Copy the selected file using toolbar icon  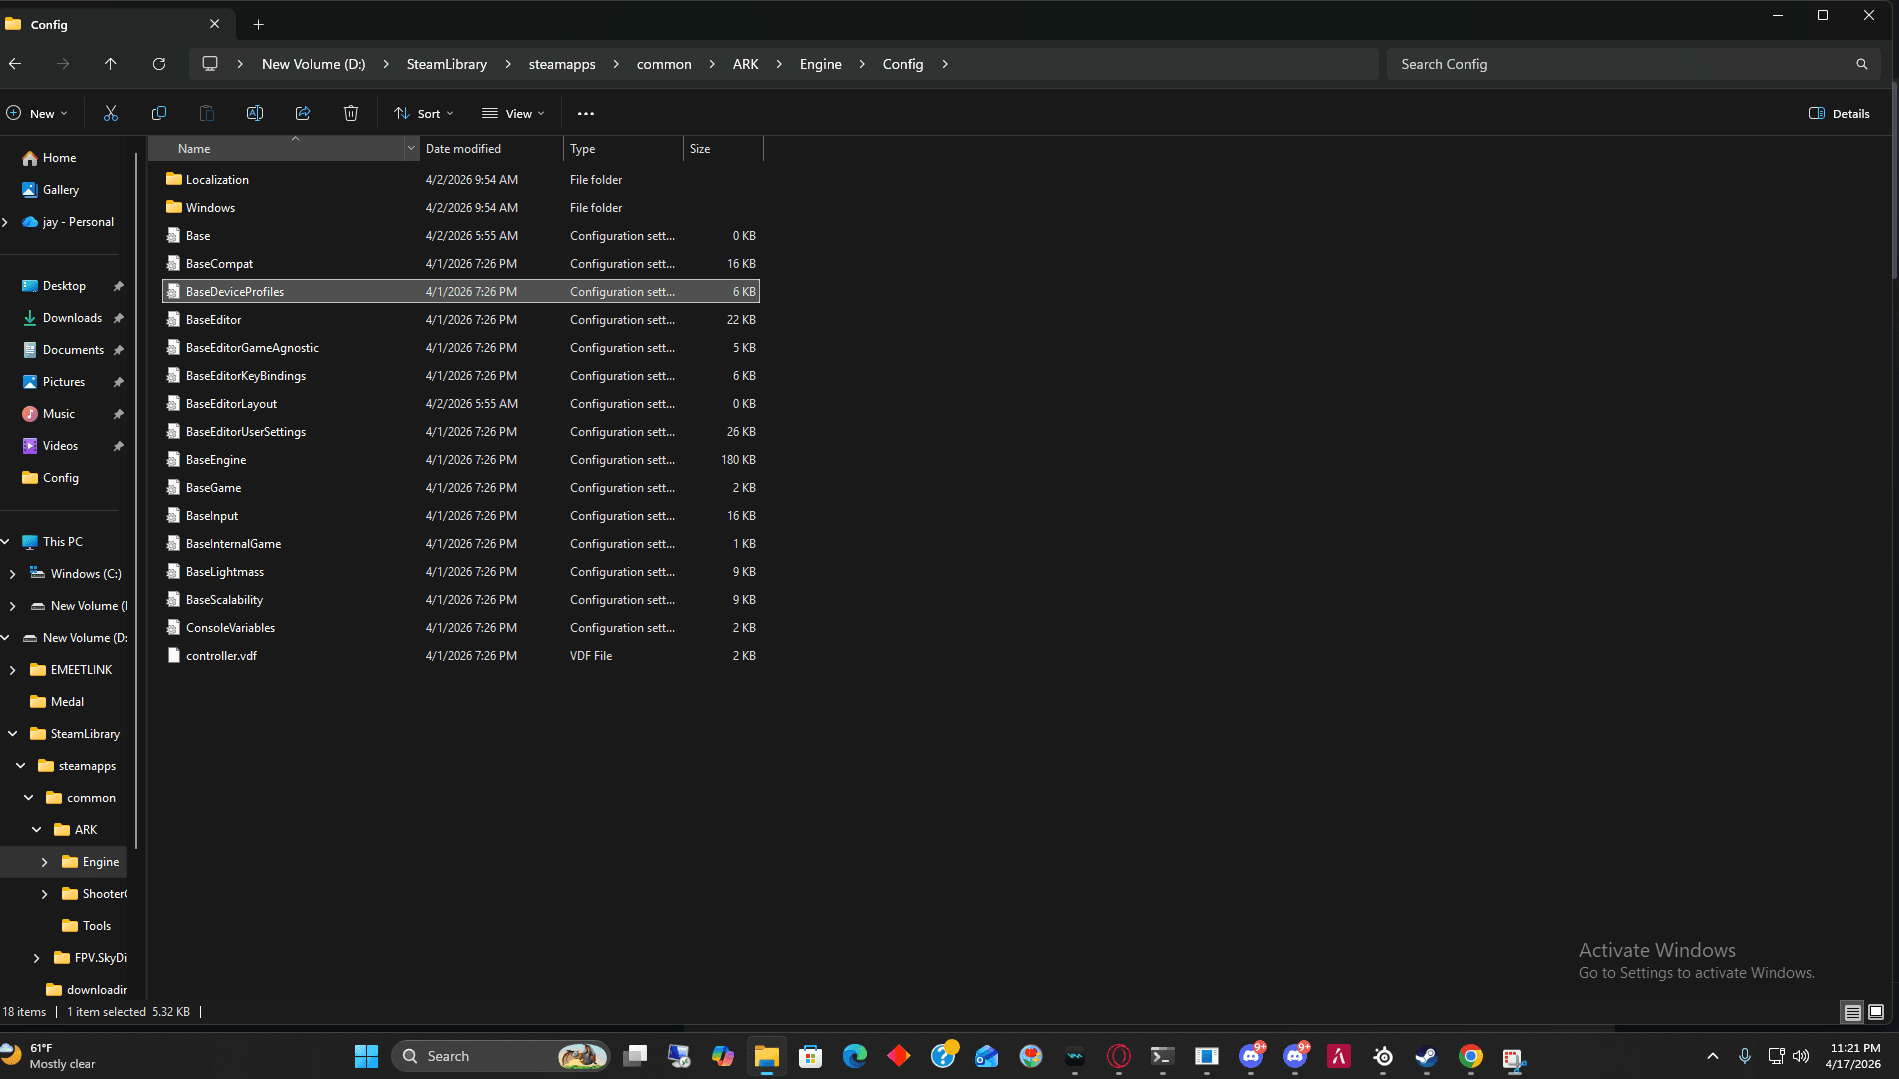pos(159,113)
